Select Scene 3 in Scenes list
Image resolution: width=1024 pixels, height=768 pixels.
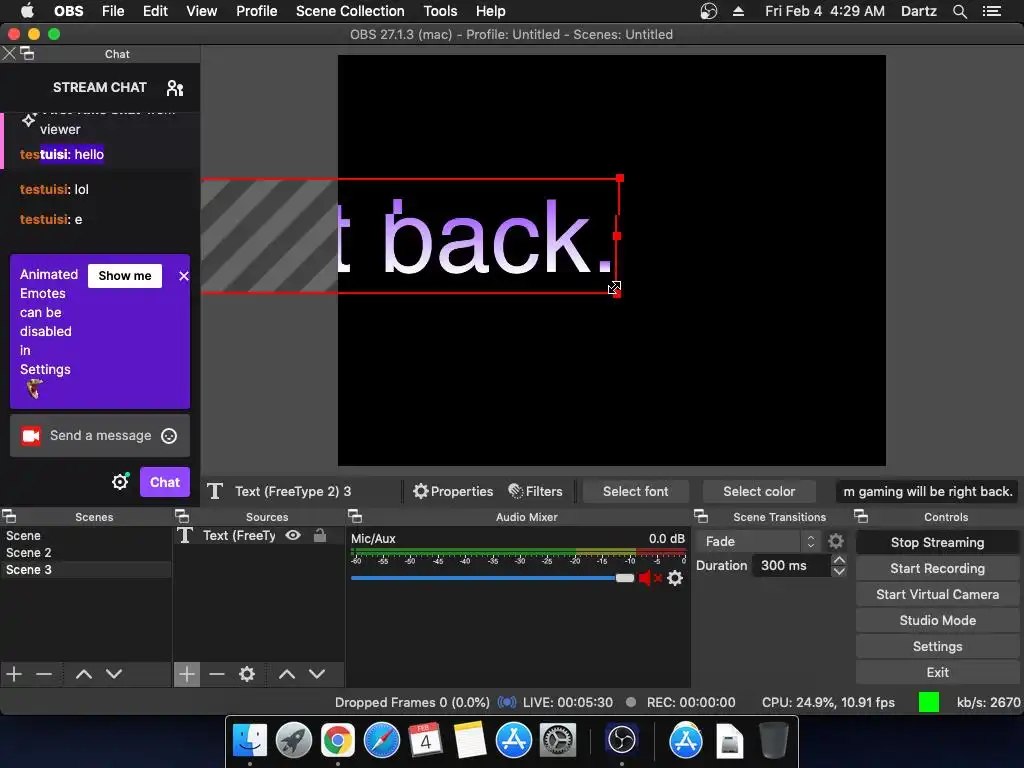click(86, 569)
